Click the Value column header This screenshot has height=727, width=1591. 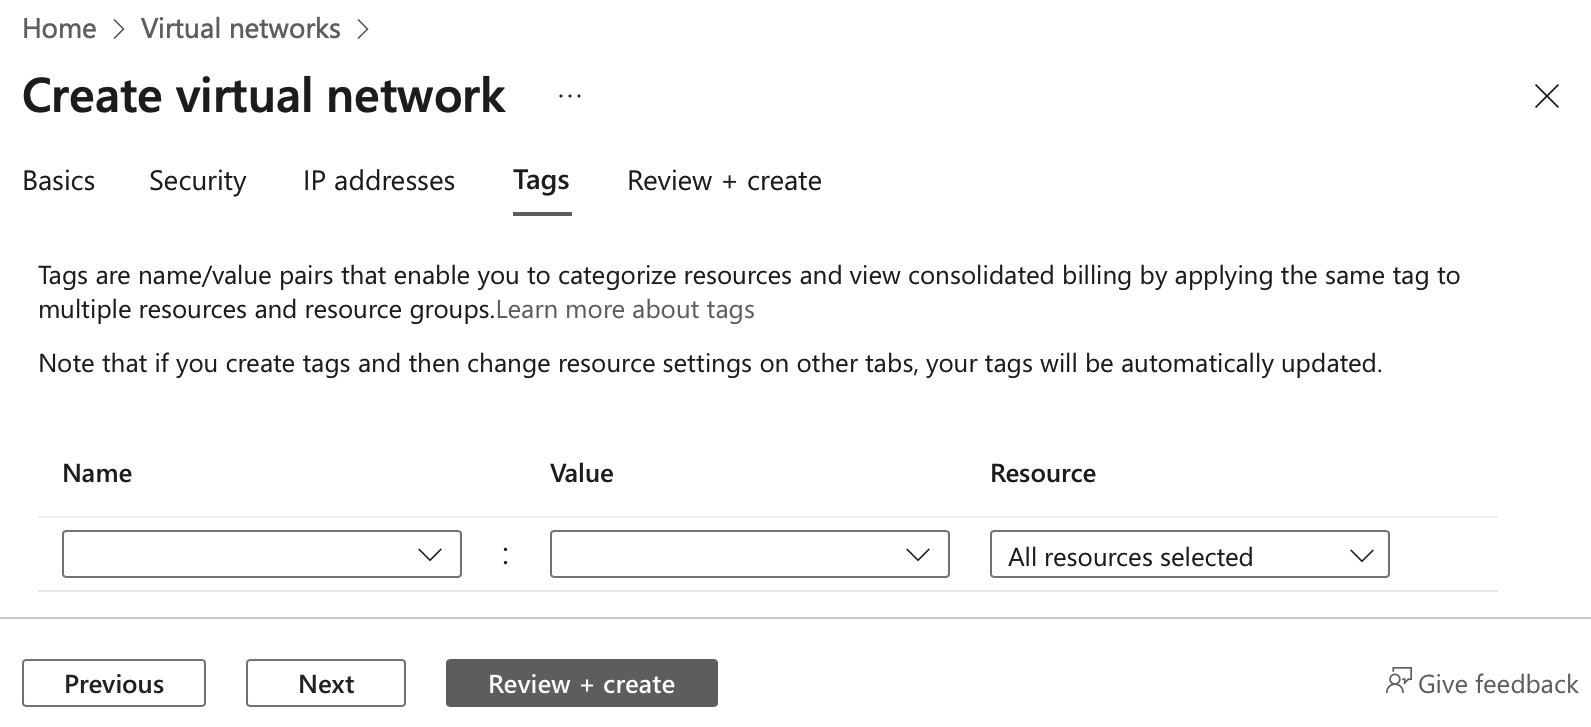pyautogui.click(x=582, y=473)
